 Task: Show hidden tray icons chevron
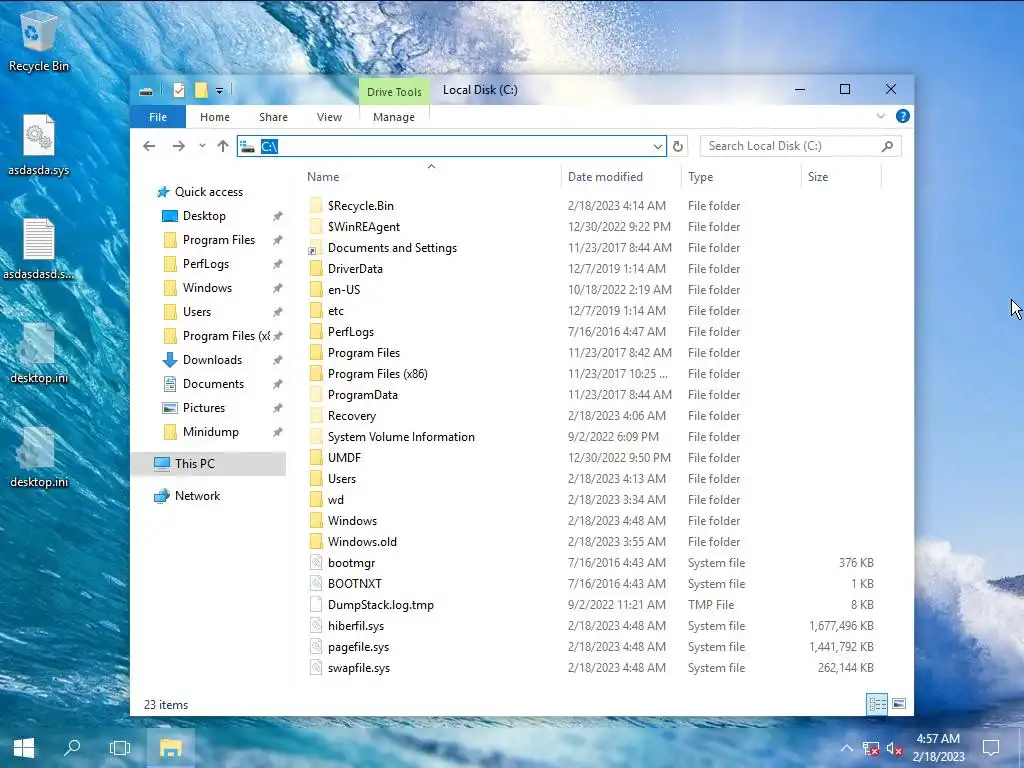[x=846, y=748]
